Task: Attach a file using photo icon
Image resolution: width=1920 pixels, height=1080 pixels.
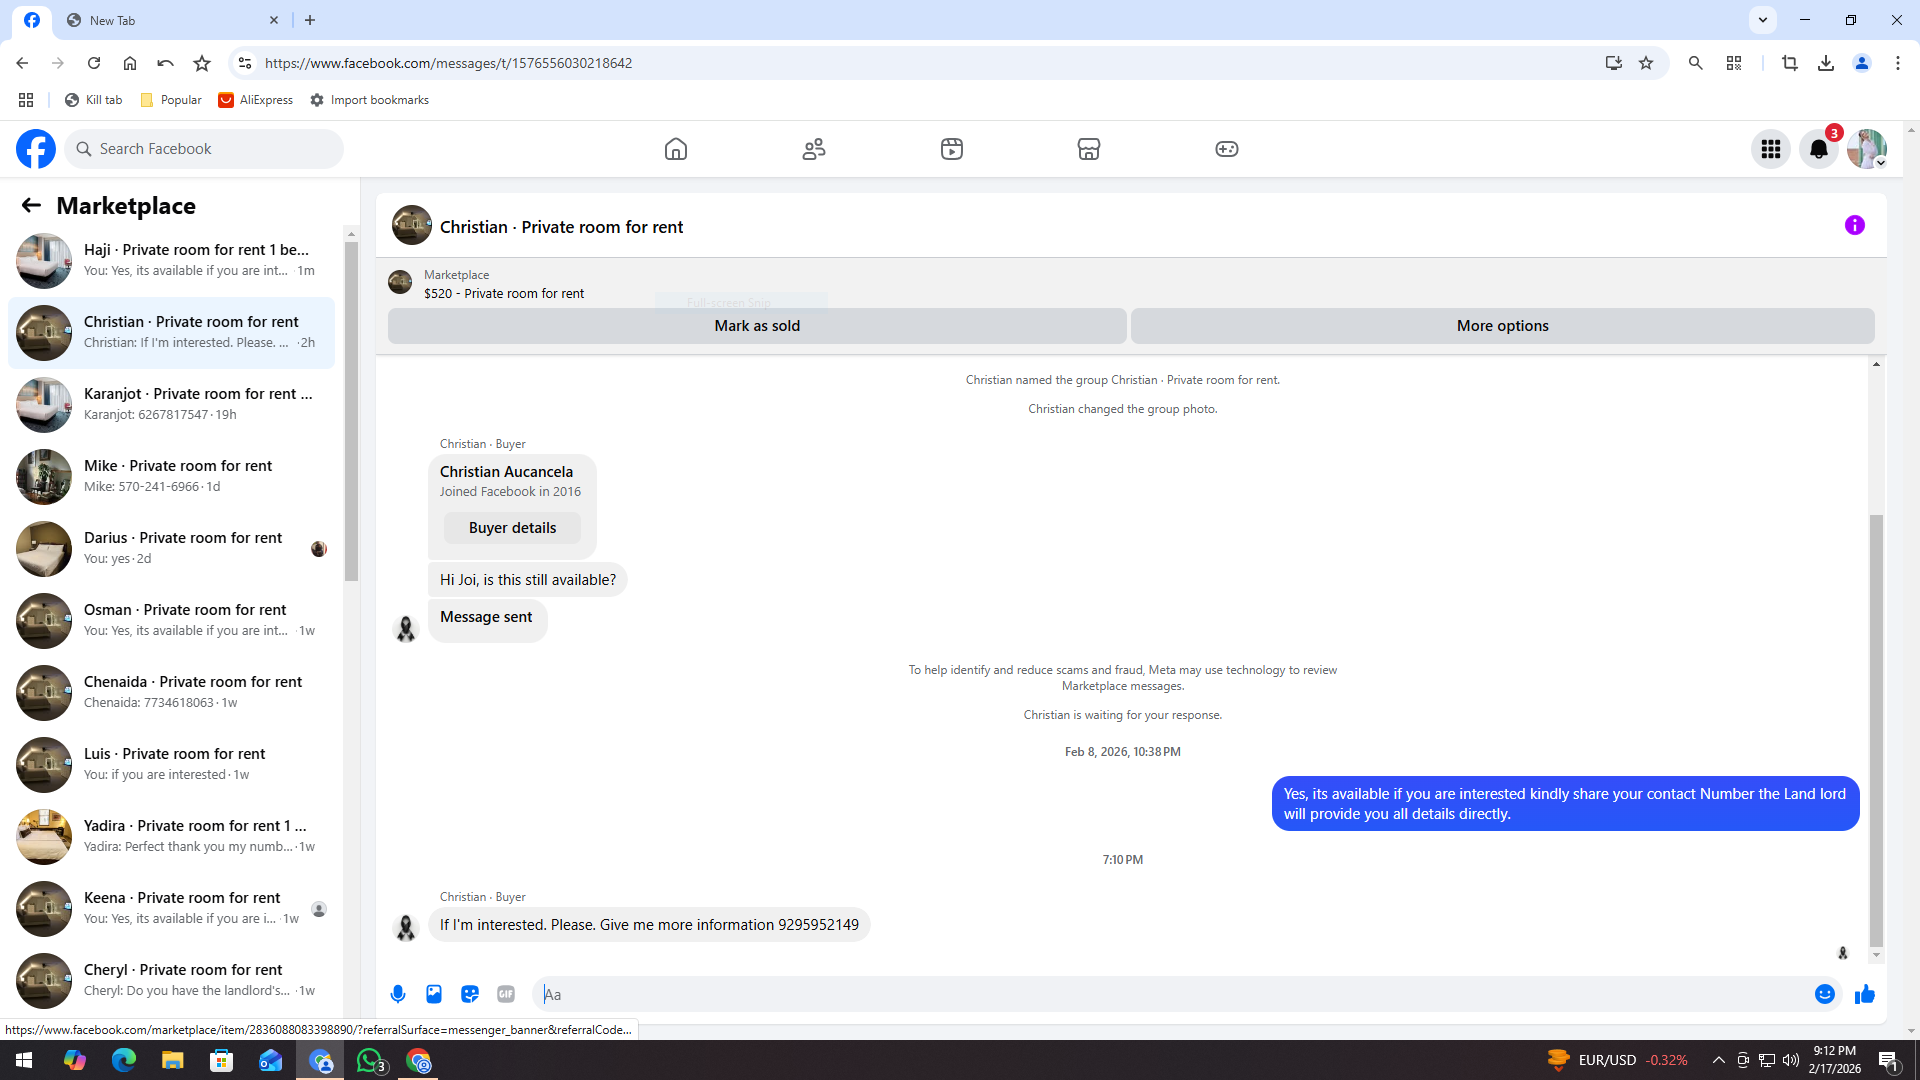Action: click(434, 994)
